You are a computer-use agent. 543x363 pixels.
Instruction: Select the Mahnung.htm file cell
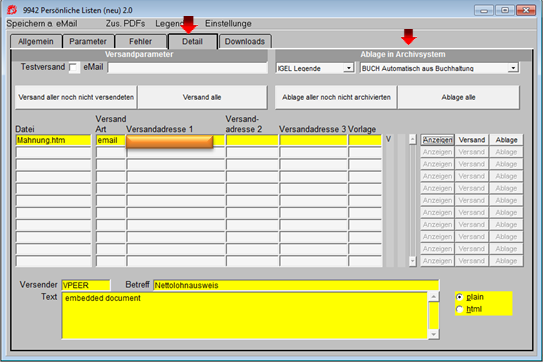53,140
